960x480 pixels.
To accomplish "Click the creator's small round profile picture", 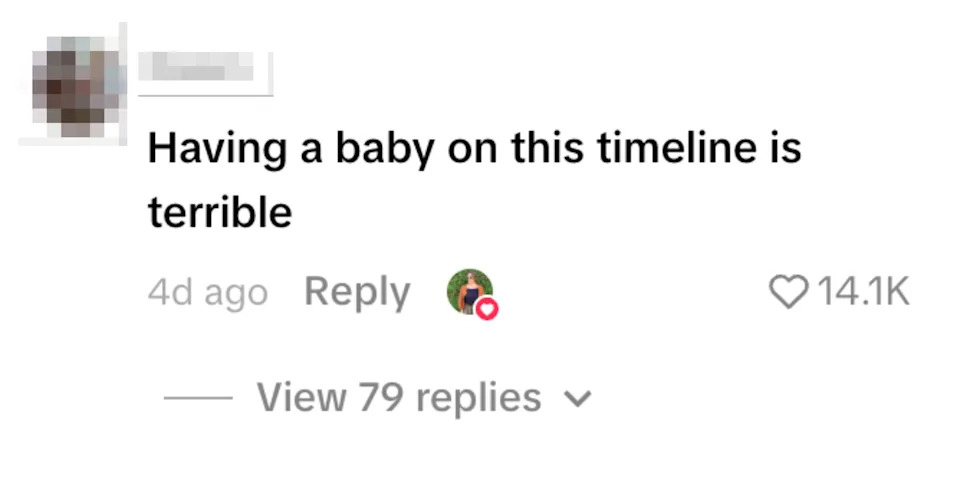I will (x=469, y=291).
